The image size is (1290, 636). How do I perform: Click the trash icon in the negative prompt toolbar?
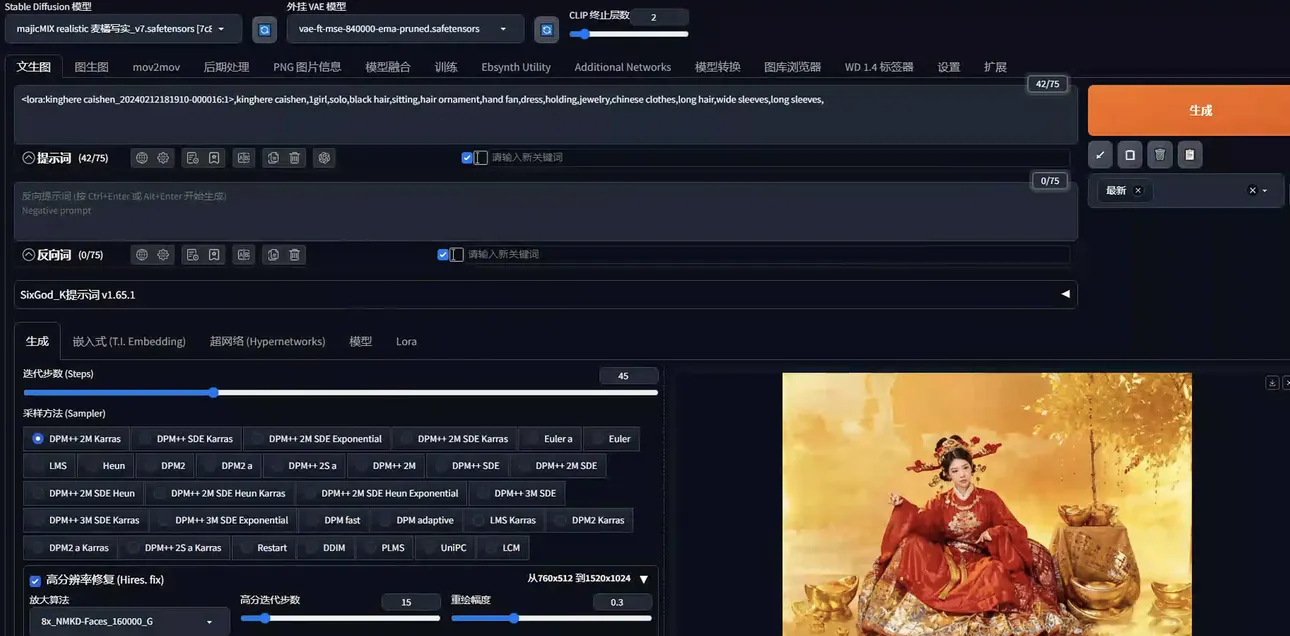(295, 255)
